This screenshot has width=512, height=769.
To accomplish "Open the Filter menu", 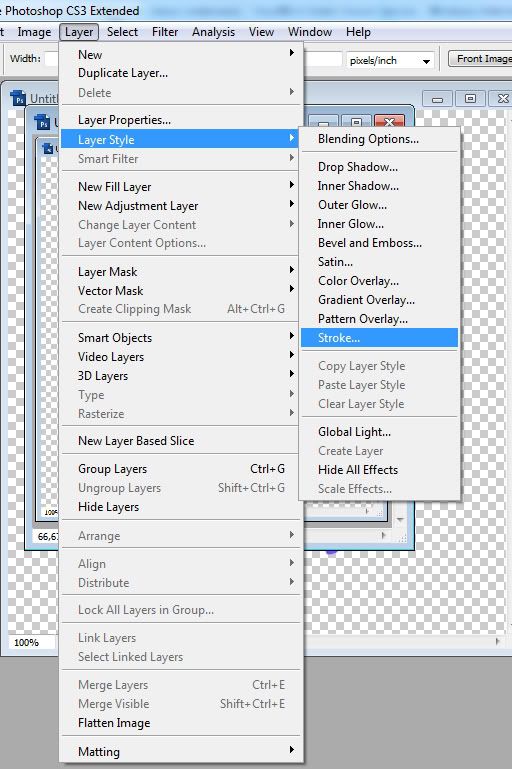I will click(165, 32).
